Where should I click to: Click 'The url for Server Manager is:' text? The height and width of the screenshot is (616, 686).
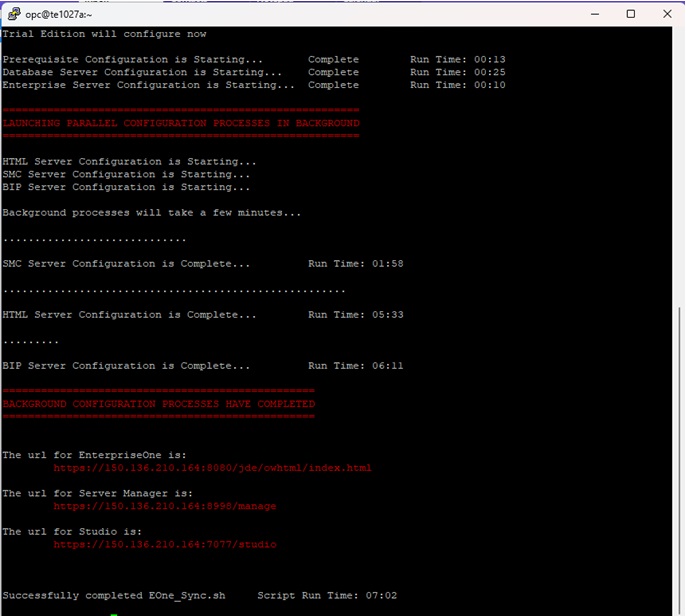97,494
